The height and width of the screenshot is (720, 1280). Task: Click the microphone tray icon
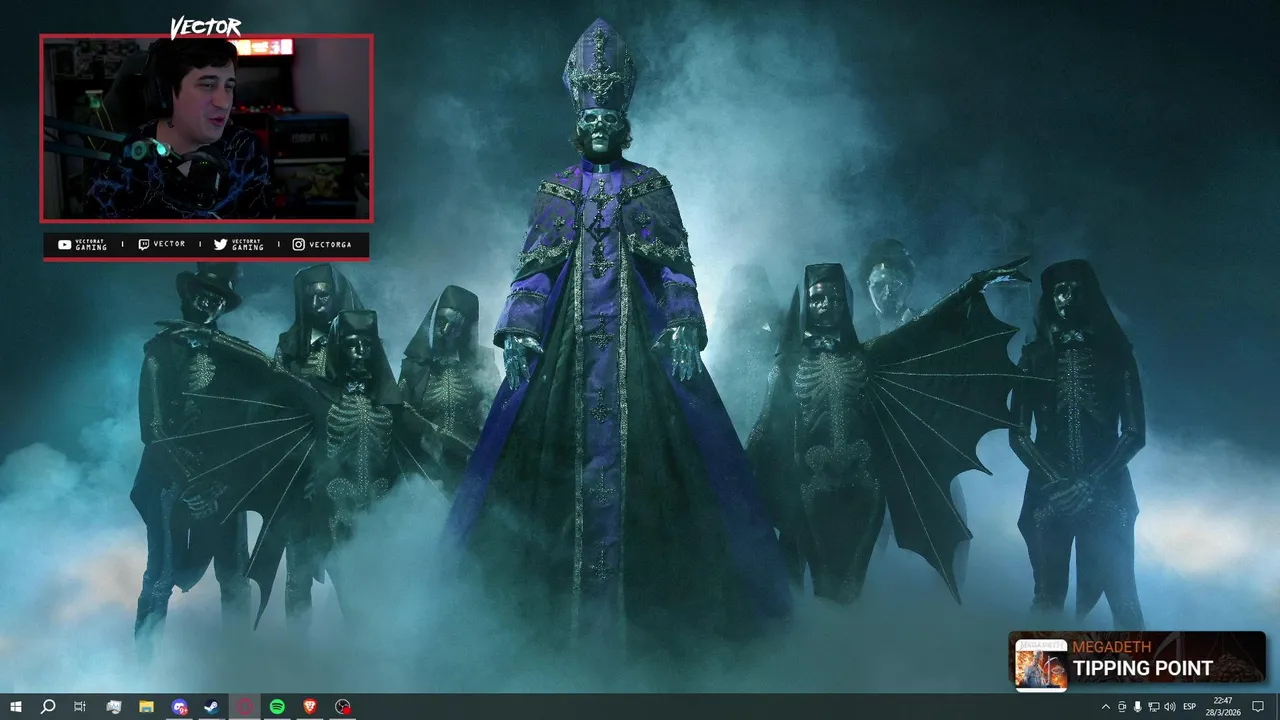pos(1138,707)
